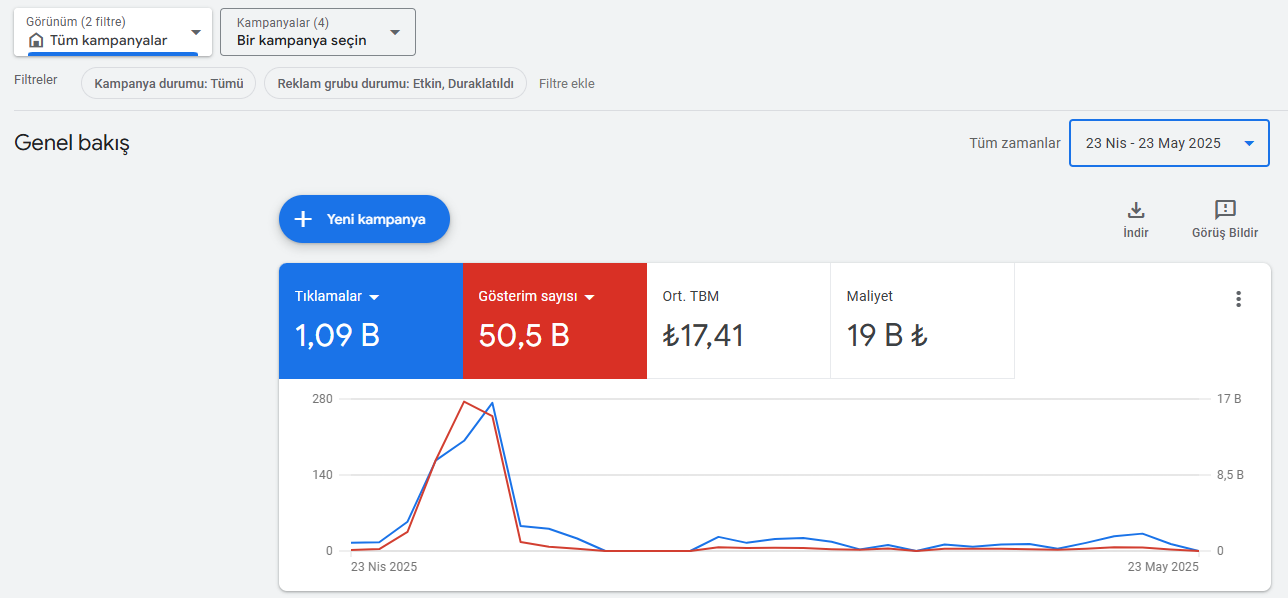Image resolution: width=1288 pixels, height=598 pixels.
Task: Click the 17 B right axis label
Action: tap(1229, 399)
